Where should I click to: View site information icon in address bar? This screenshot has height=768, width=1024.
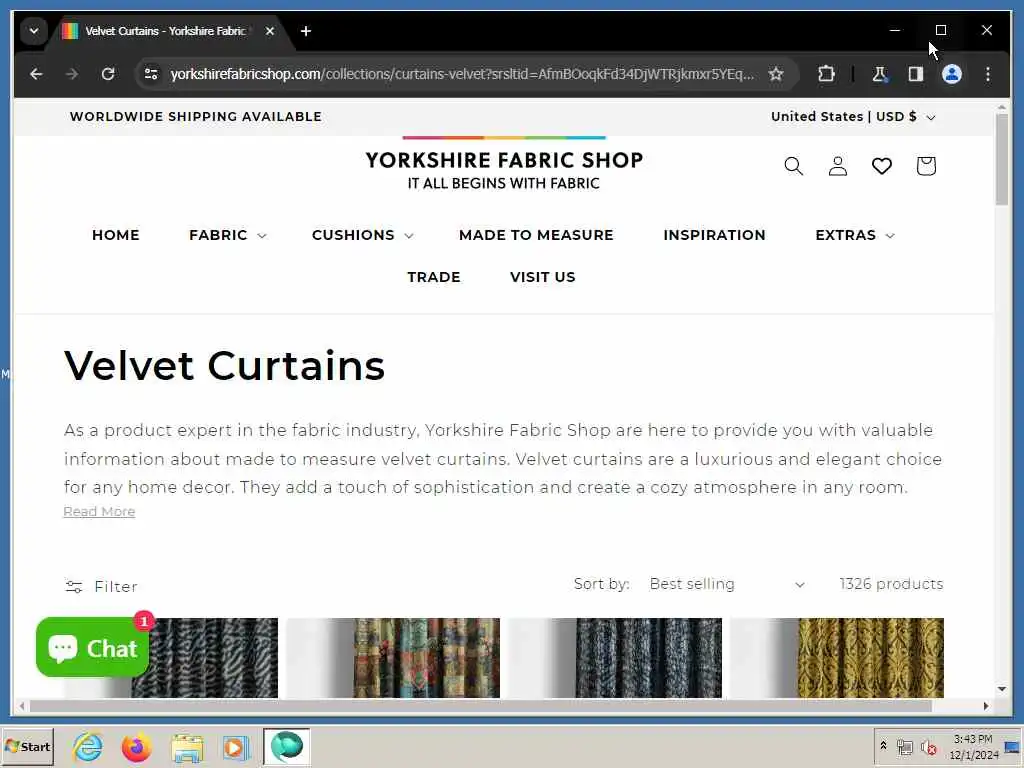pos(151,74)
